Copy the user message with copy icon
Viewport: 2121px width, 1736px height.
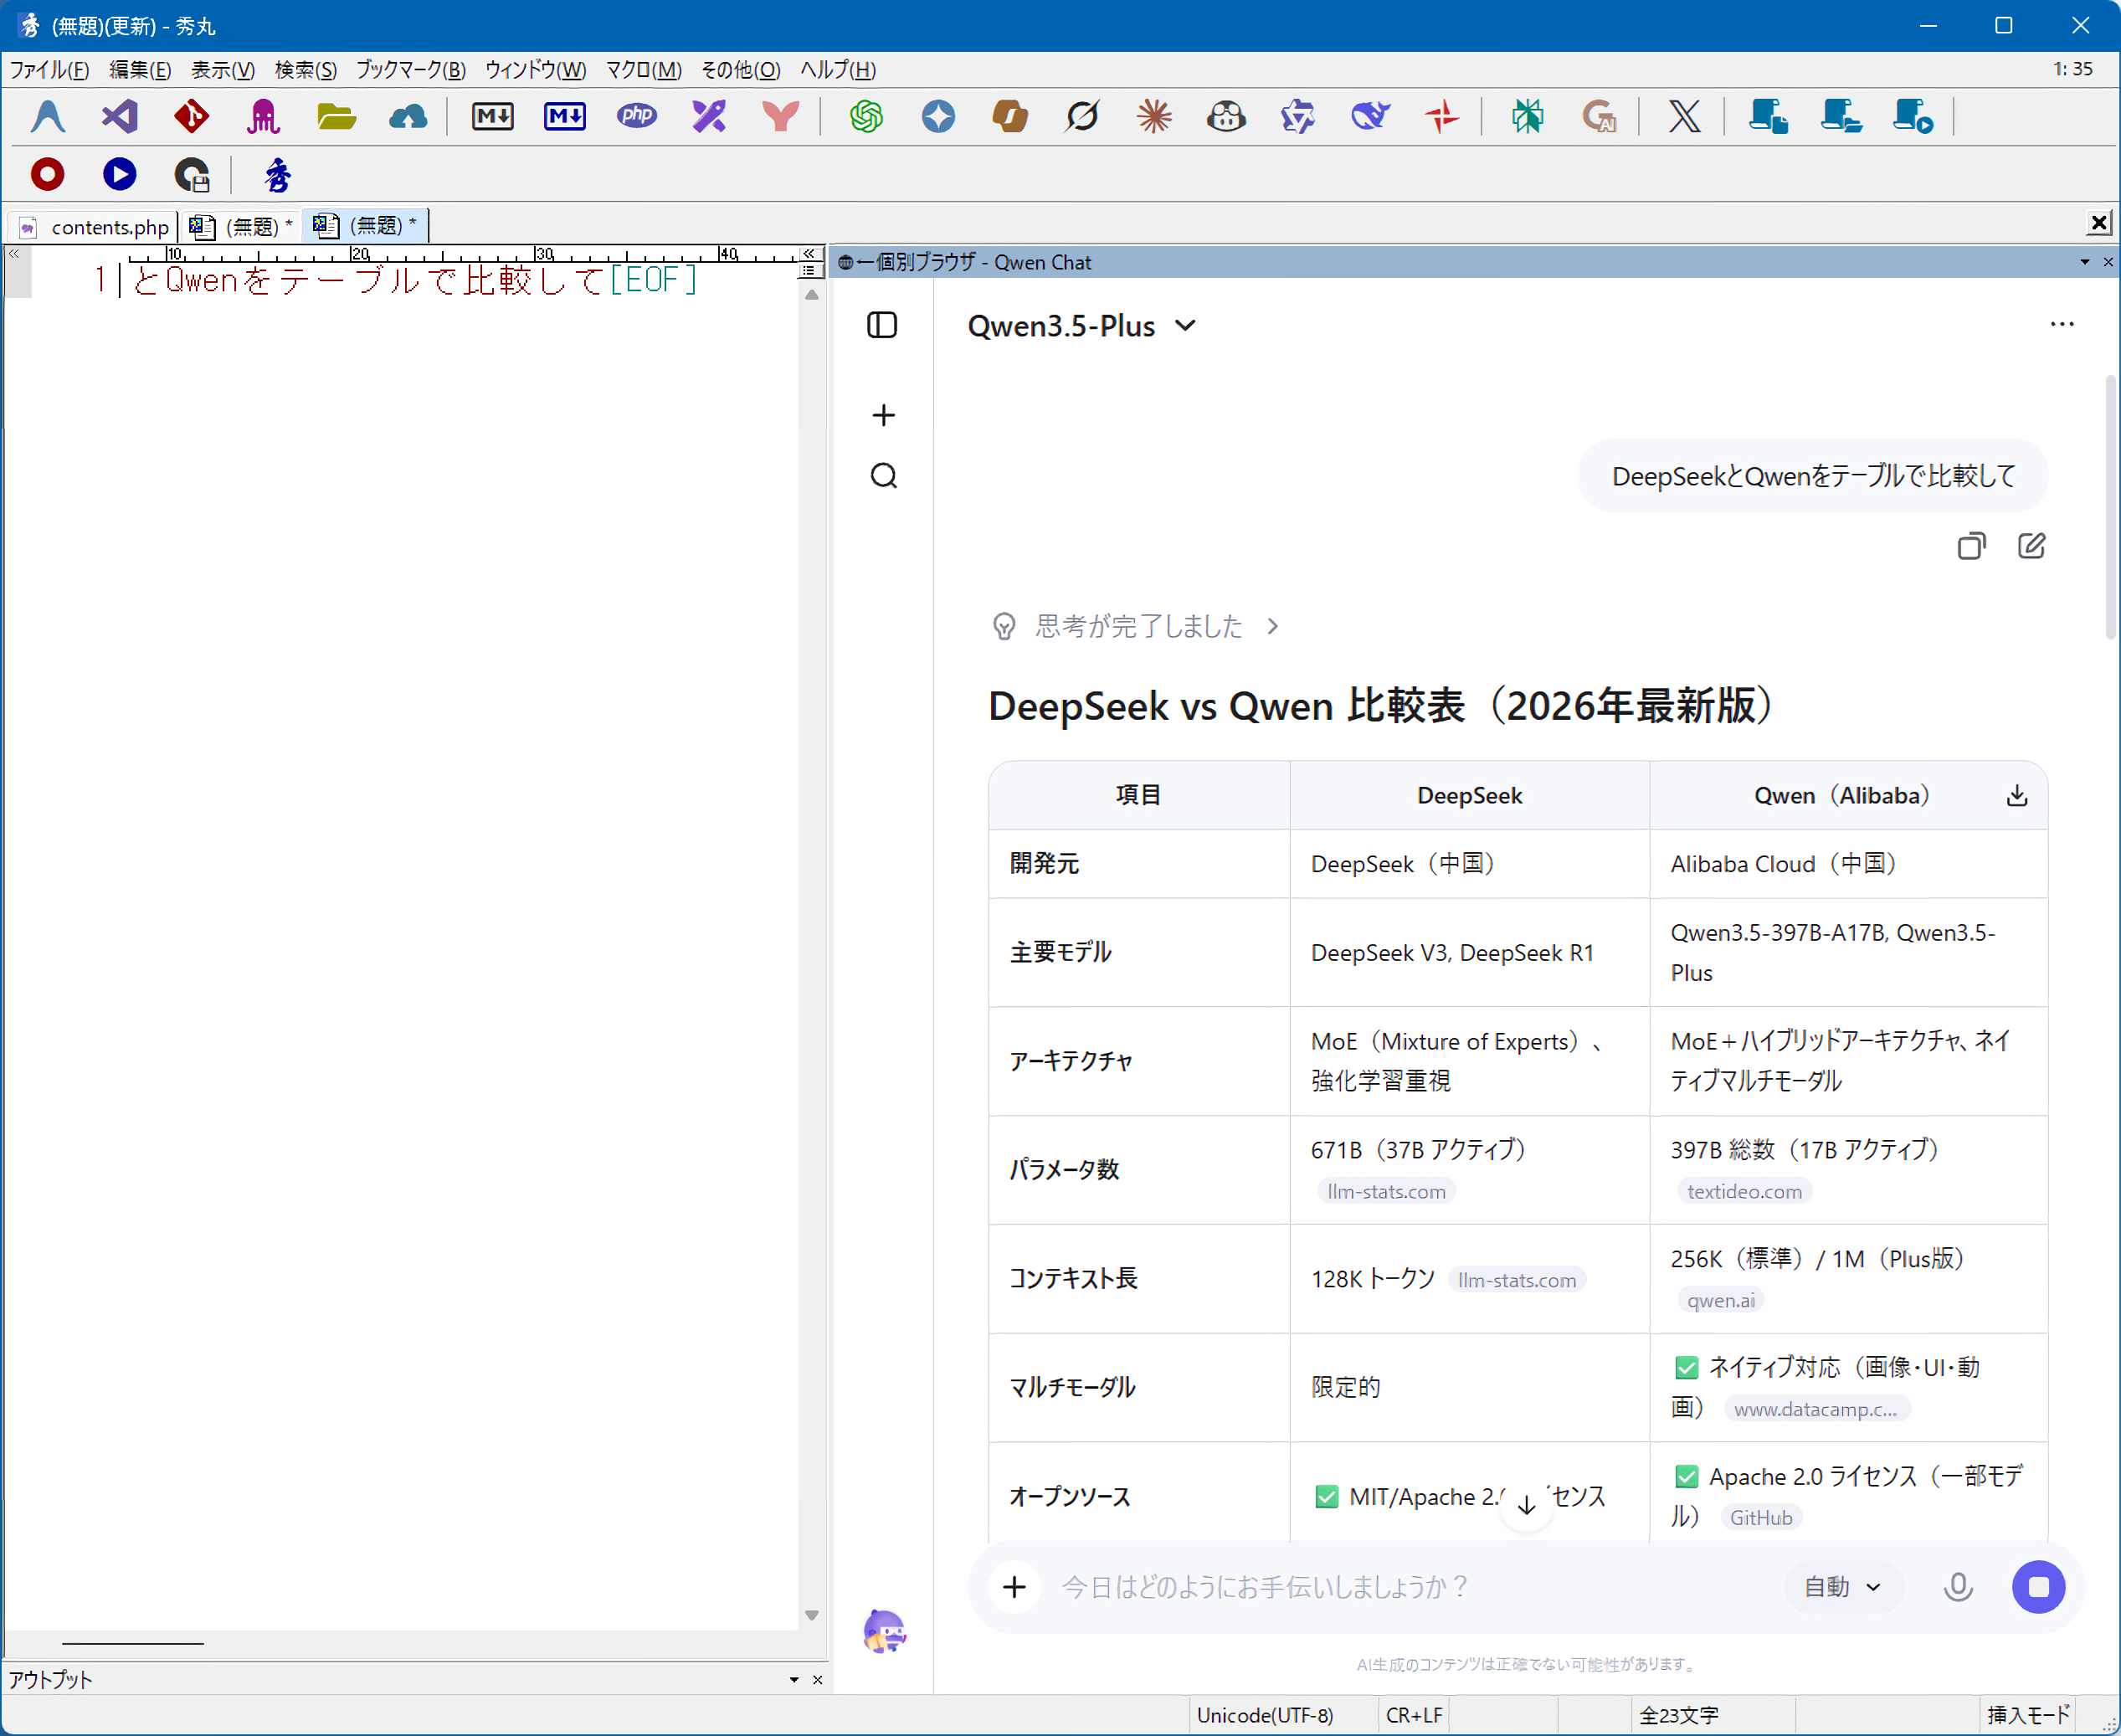point(1970,546)
